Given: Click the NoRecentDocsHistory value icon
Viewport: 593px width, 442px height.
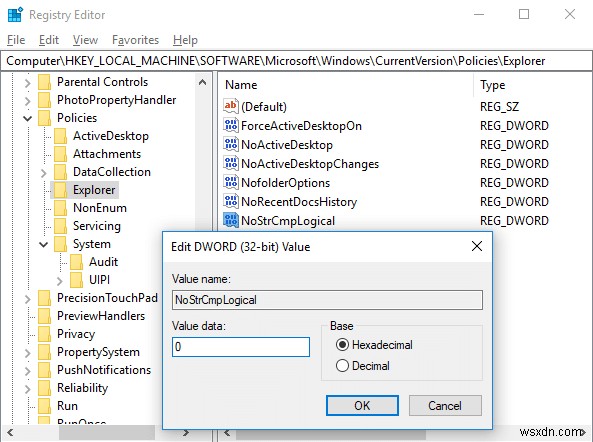Looking at the screenshot, I should coord(231,201).
